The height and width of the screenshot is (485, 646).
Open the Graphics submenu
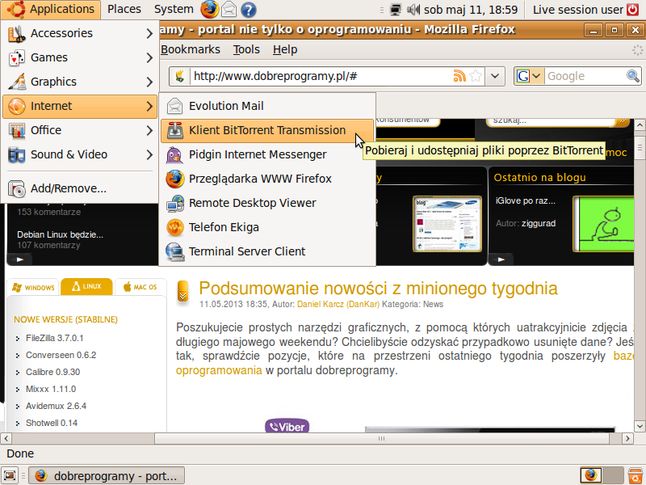point(80,82)
